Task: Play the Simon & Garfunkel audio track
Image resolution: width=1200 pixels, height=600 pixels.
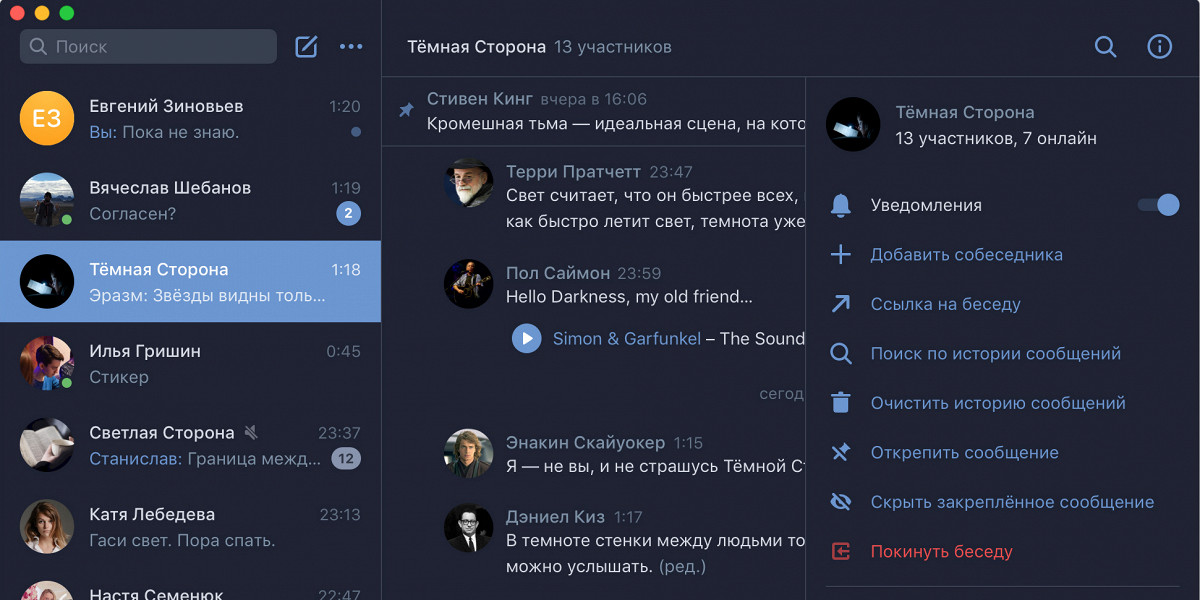Action: click(526, 338)
